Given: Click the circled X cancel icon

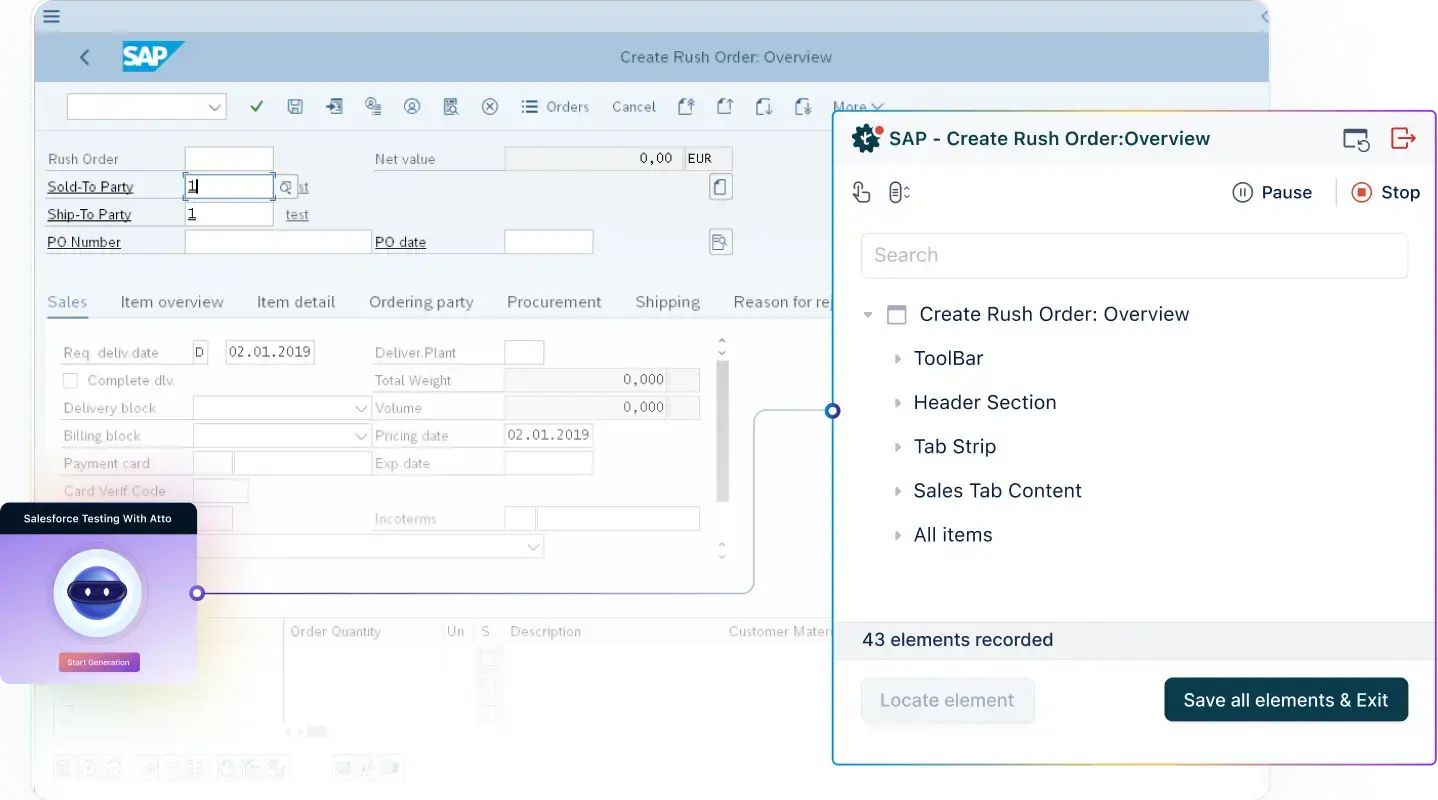Looking at the screenshot, I should (x=489, y=106).
